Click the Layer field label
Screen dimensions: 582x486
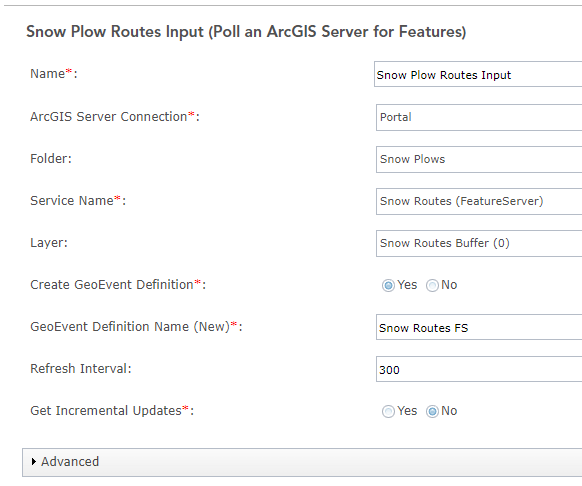[x=49, y=243]
